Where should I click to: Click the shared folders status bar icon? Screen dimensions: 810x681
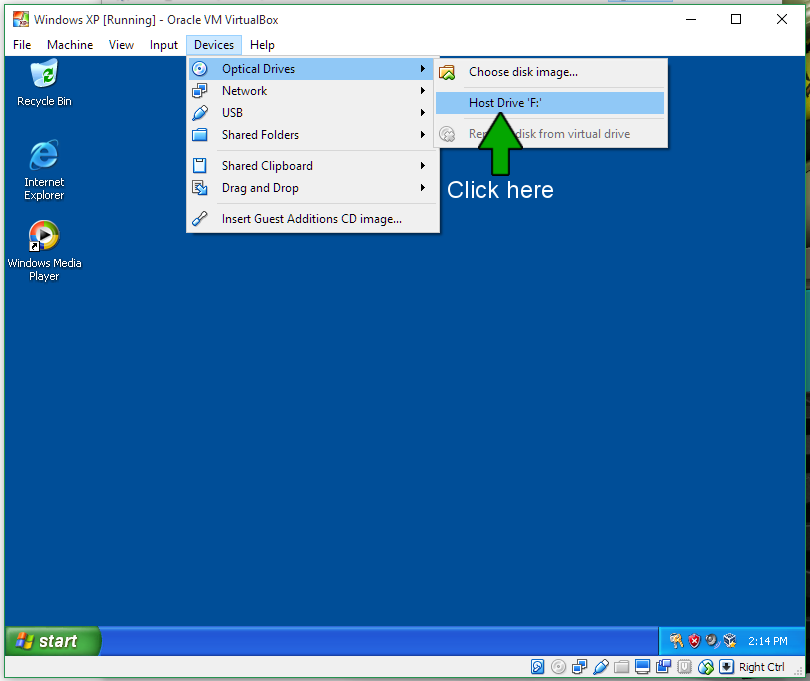point(621,667)
